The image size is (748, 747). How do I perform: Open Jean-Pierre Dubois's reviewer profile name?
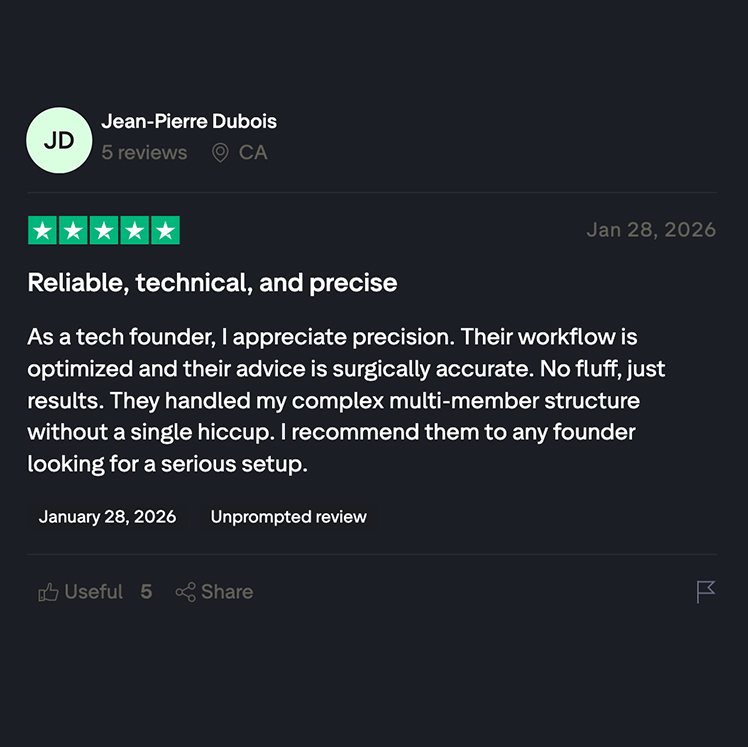point(189,121)
